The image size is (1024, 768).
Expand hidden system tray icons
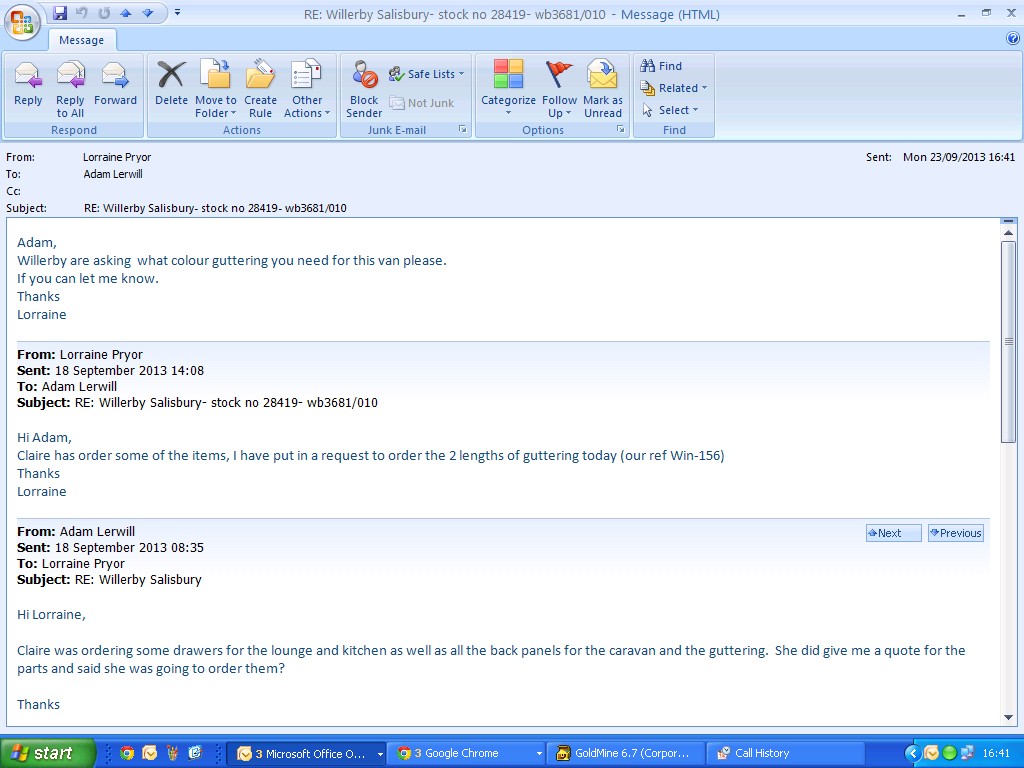[x=913, y=754]
